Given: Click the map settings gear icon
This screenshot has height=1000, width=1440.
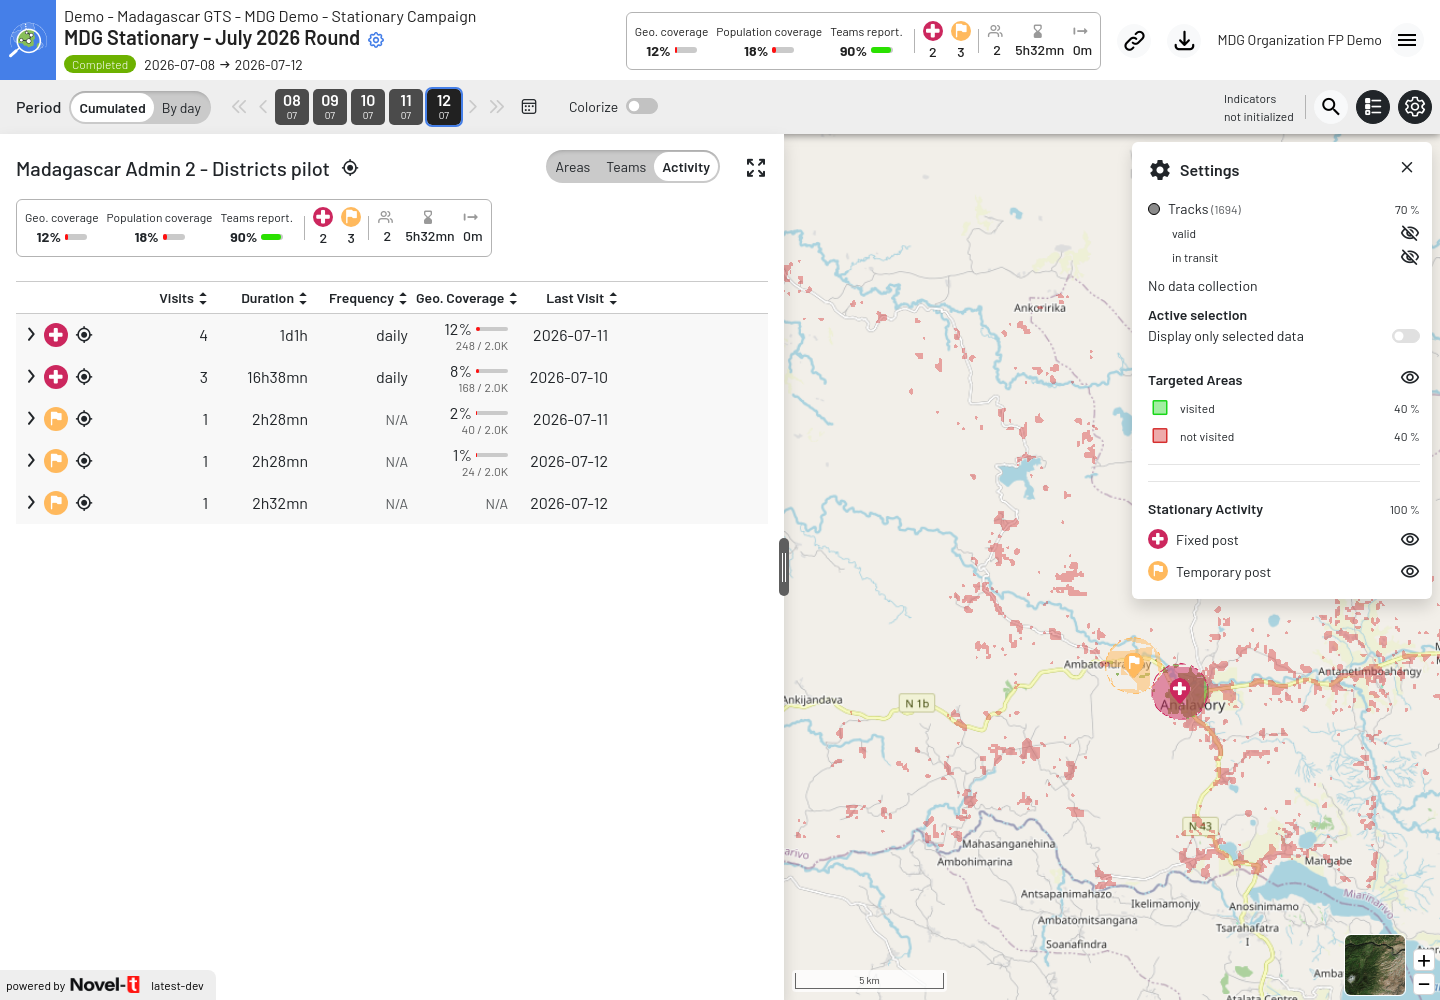Looking at the screenshot, I should [x=1415, y=107].
